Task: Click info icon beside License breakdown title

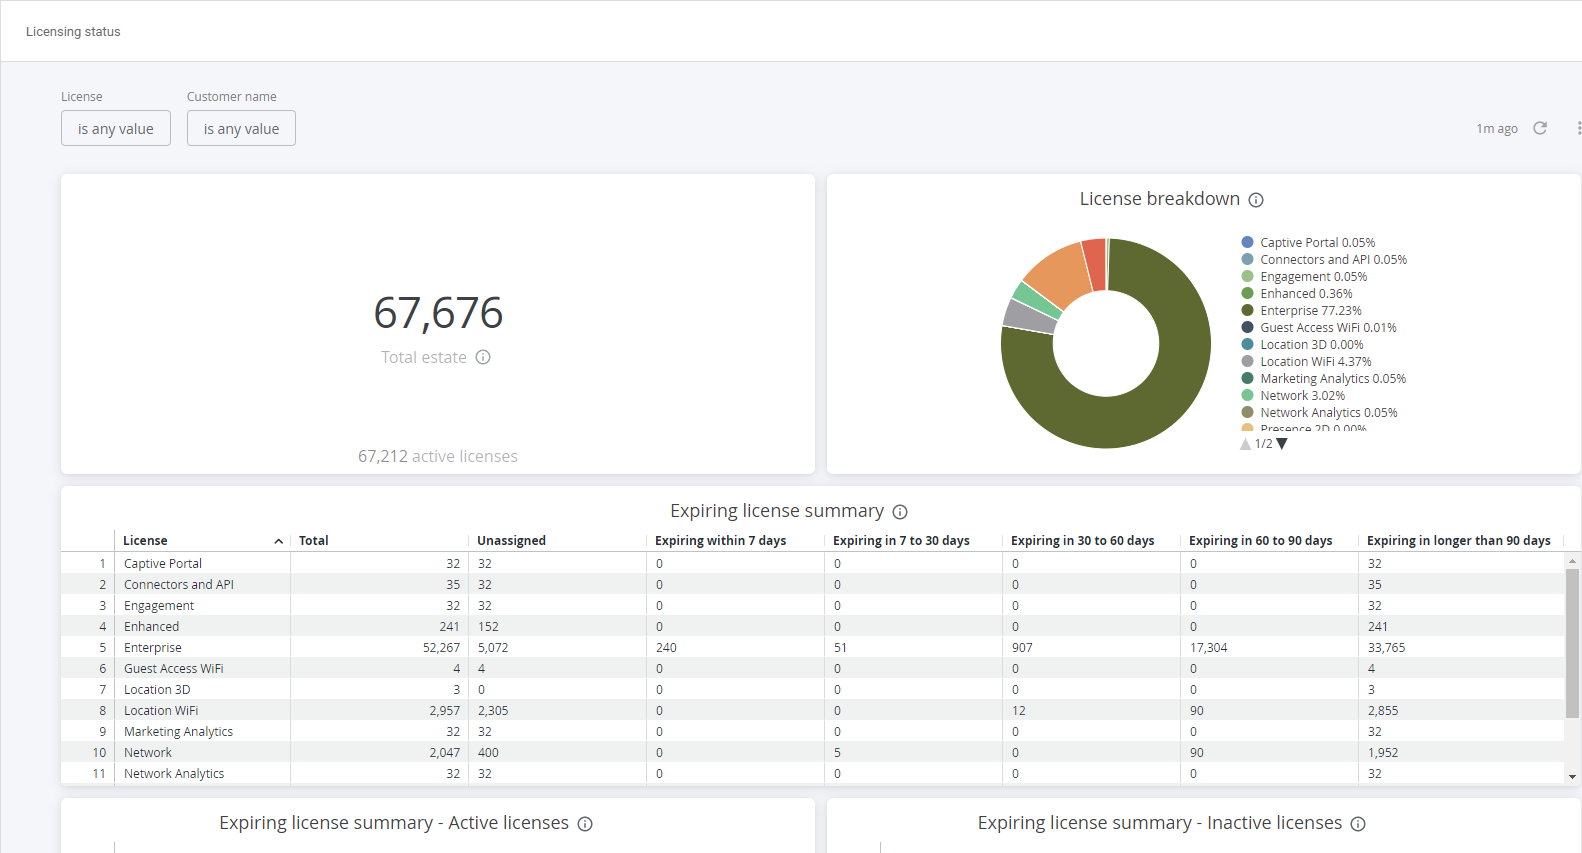Action: pyautogui.click(x=1256, y=200)
